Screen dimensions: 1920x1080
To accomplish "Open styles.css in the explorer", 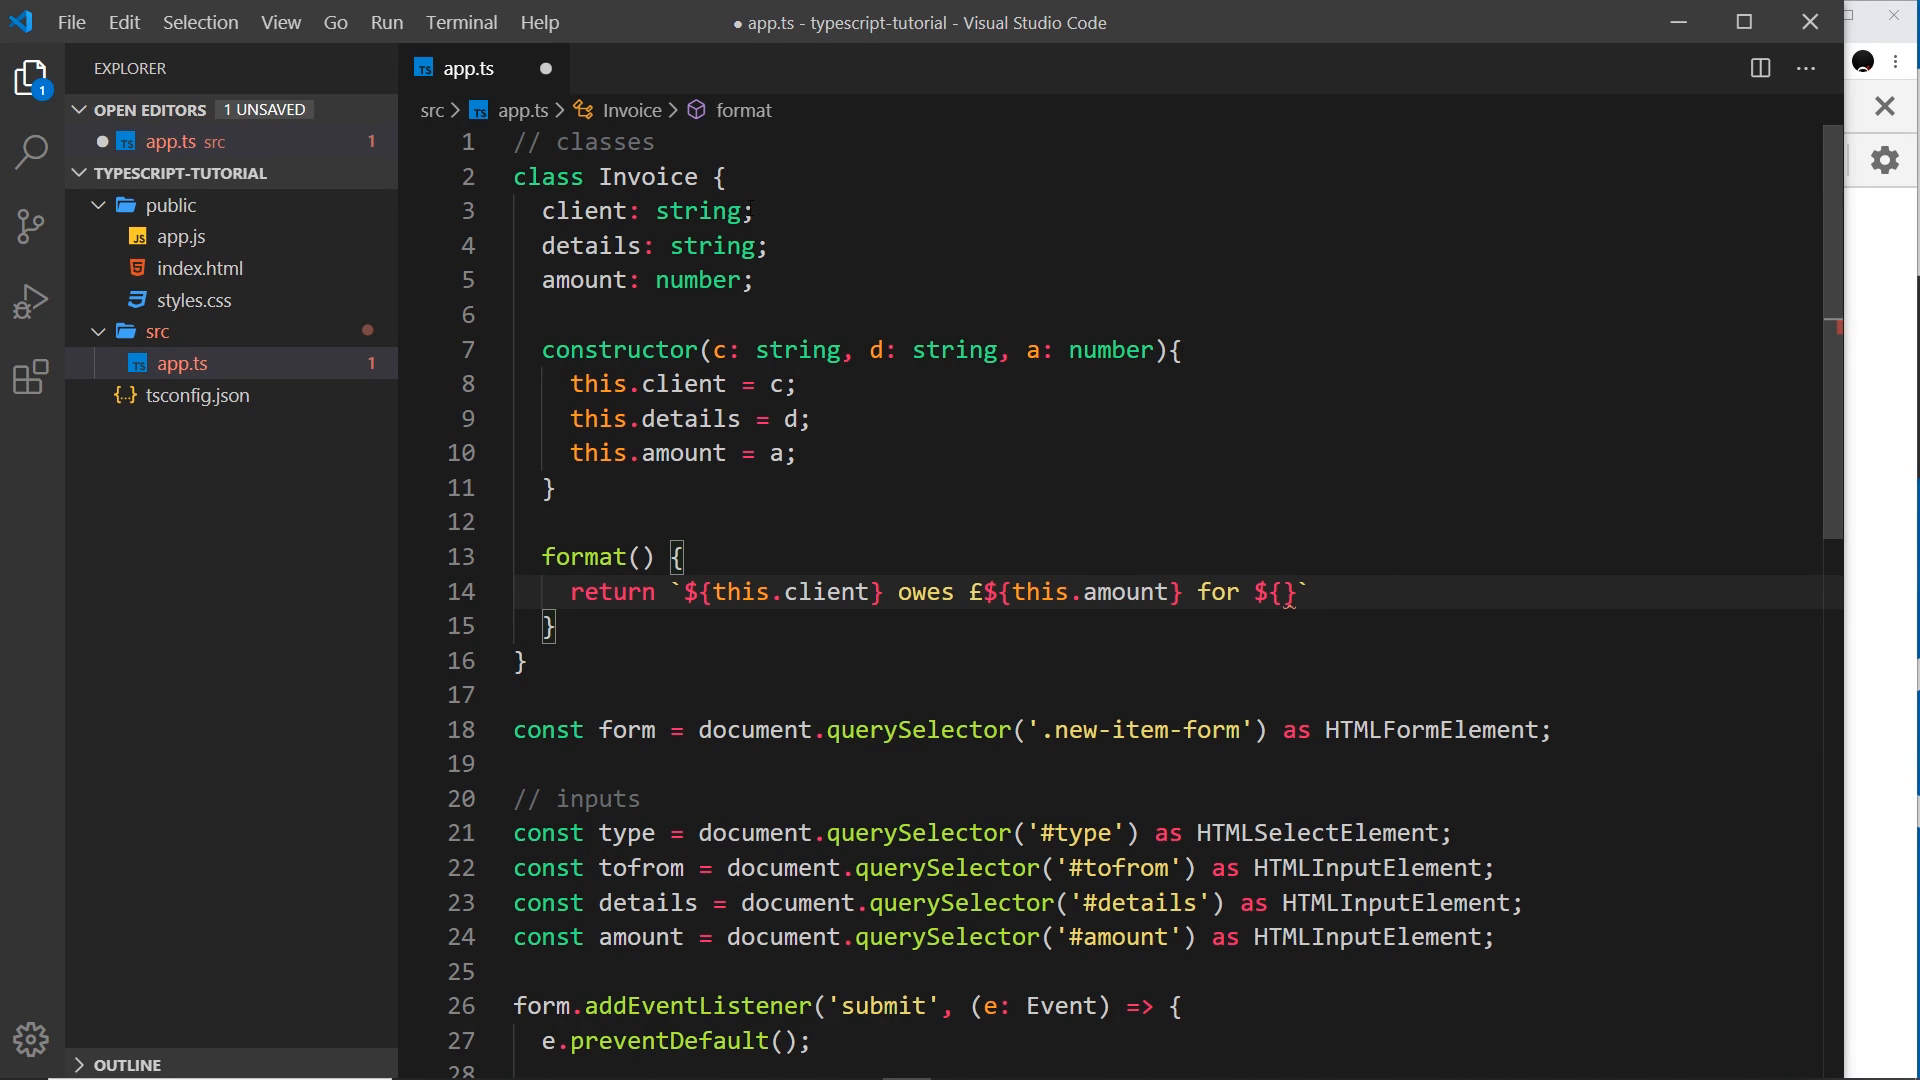I will (x=194, y=300).
